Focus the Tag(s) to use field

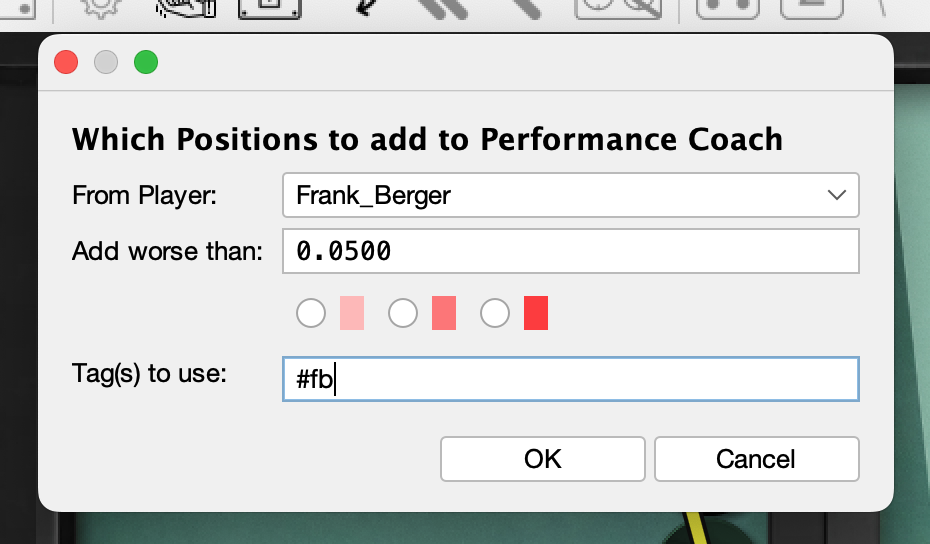point(571,380)
